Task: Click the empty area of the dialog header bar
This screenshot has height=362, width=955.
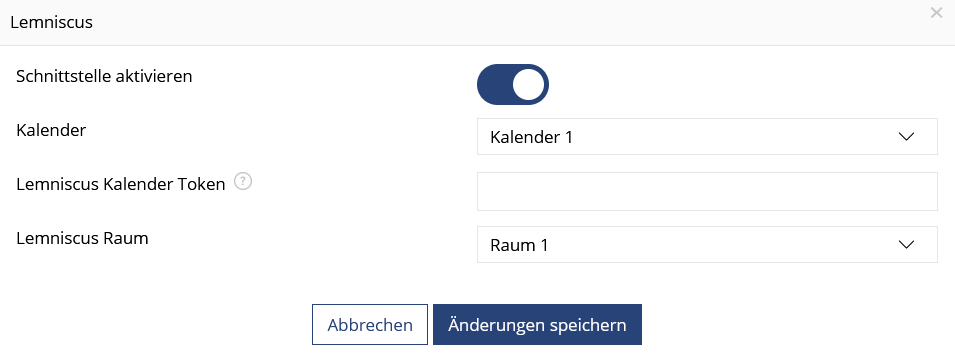Action: point(487,23)
